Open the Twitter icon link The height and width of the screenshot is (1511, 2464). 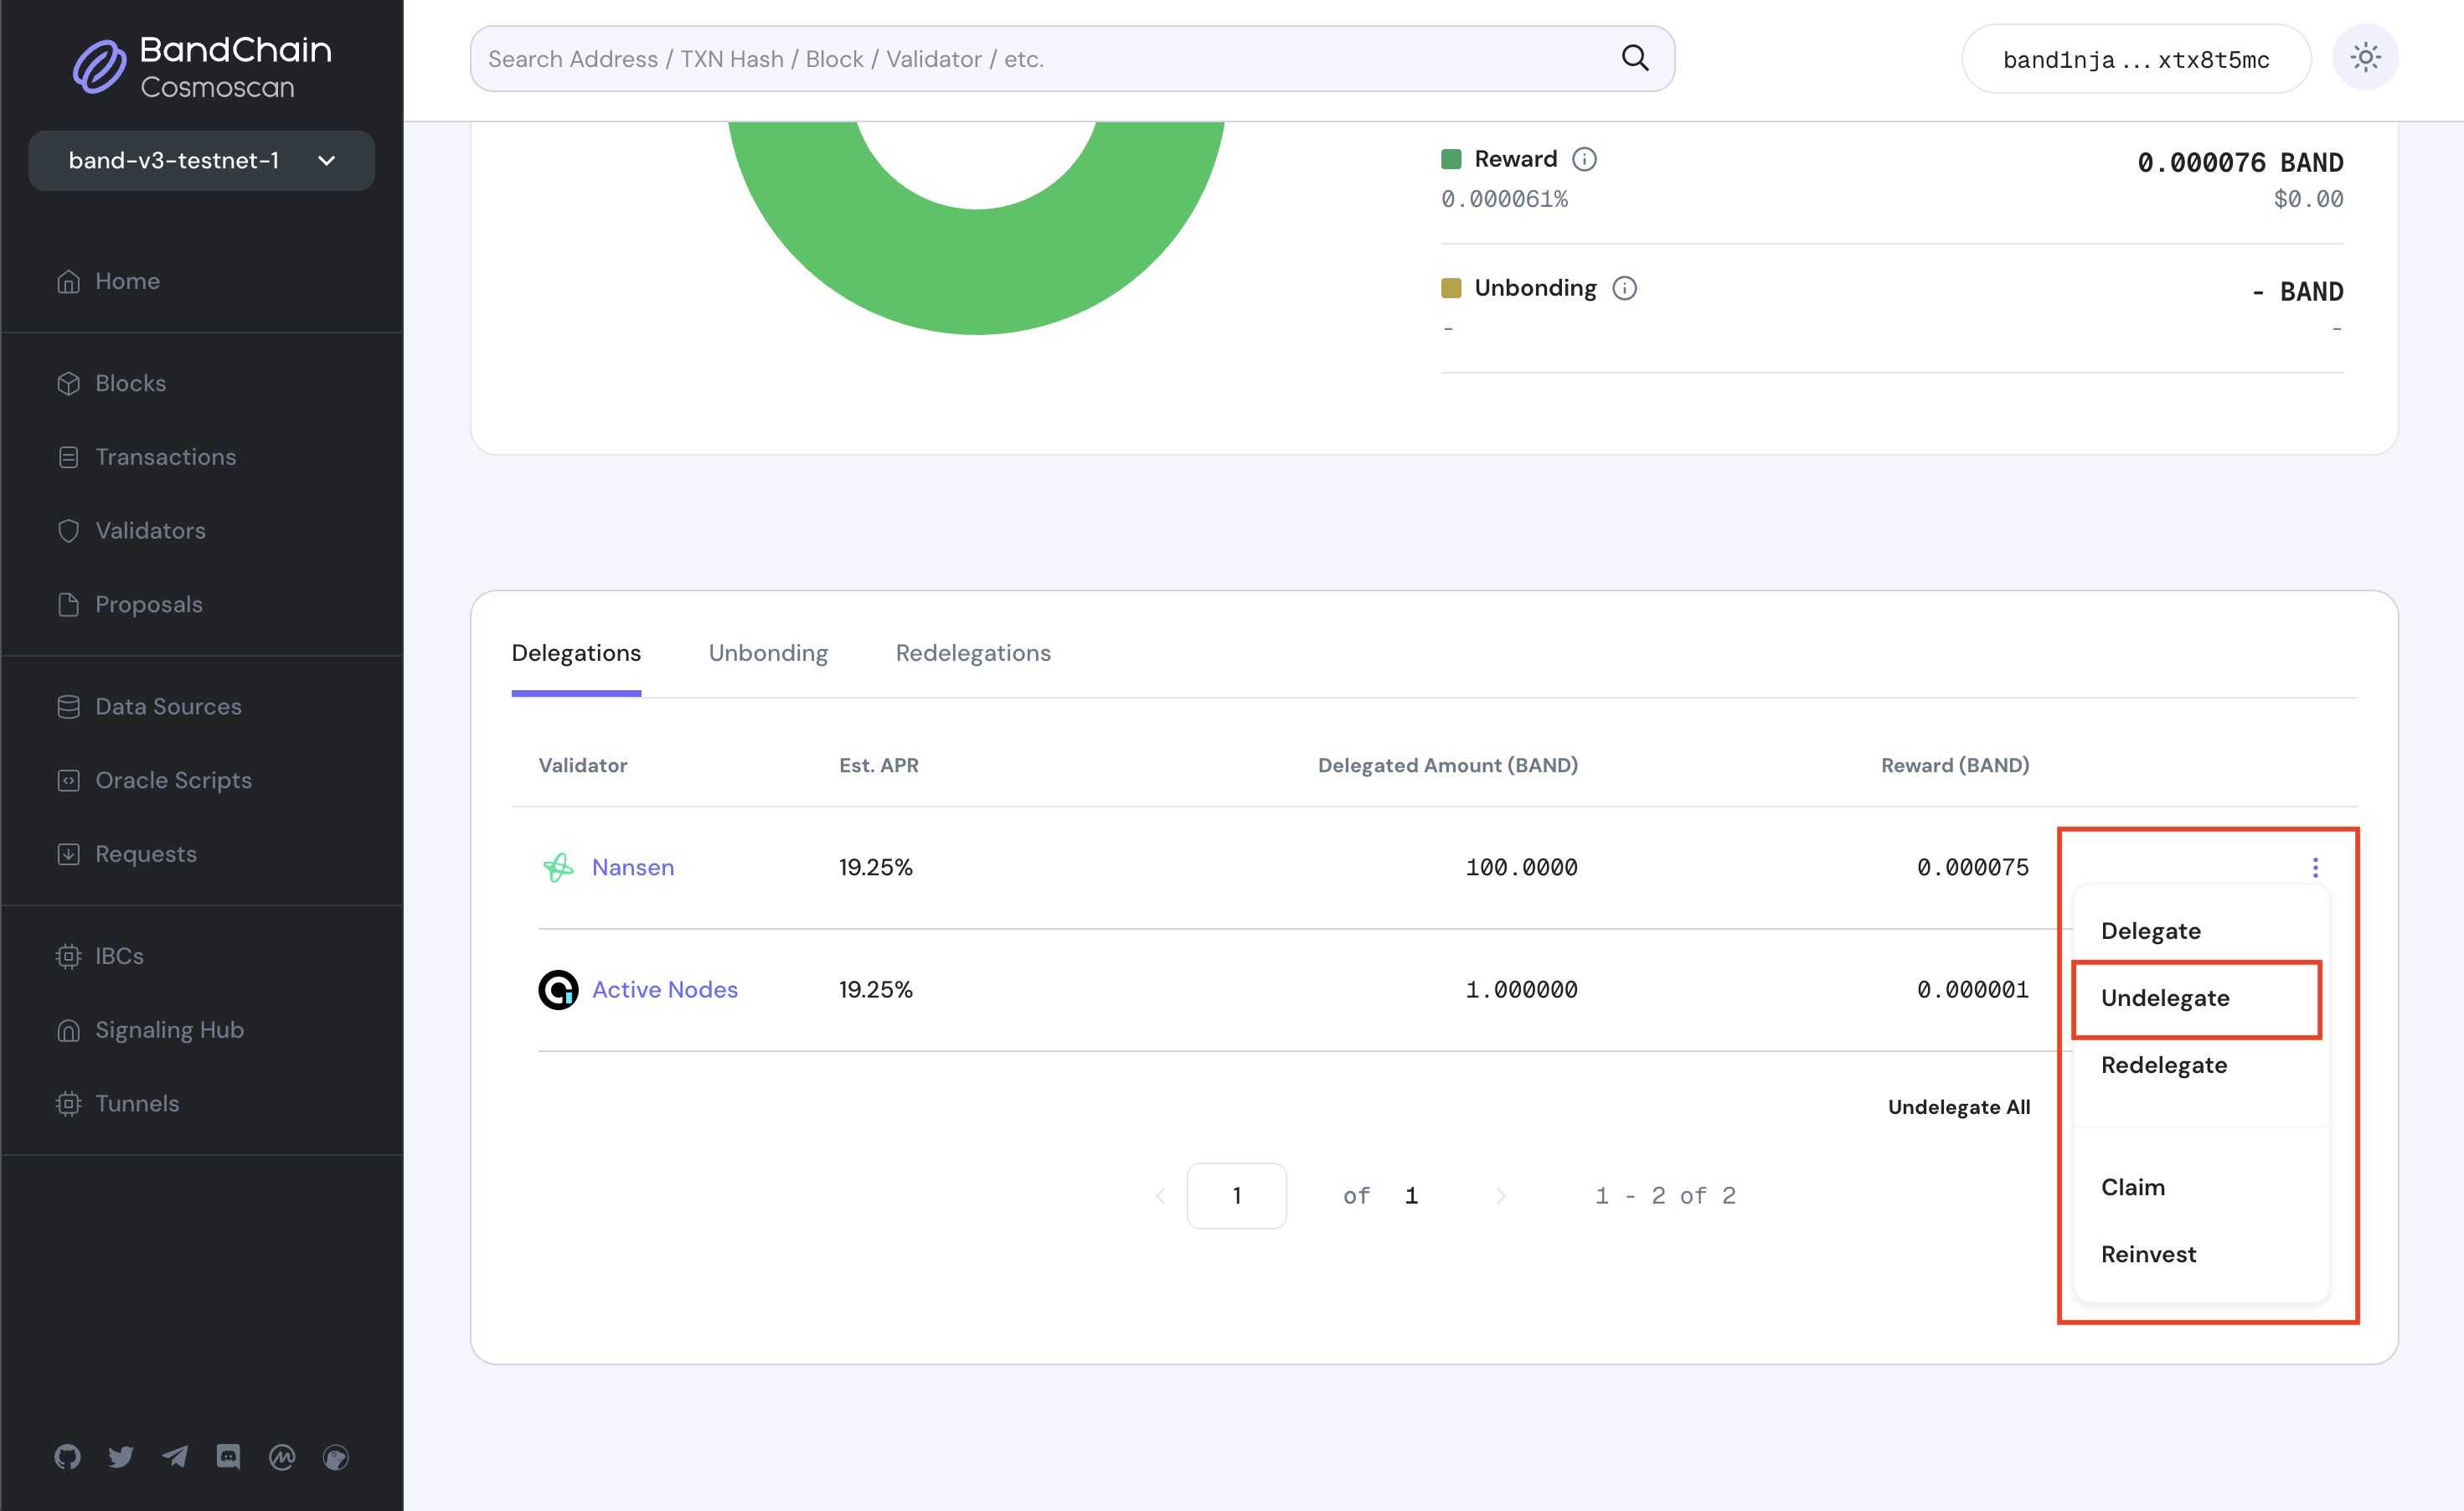tap(121, 1457)
